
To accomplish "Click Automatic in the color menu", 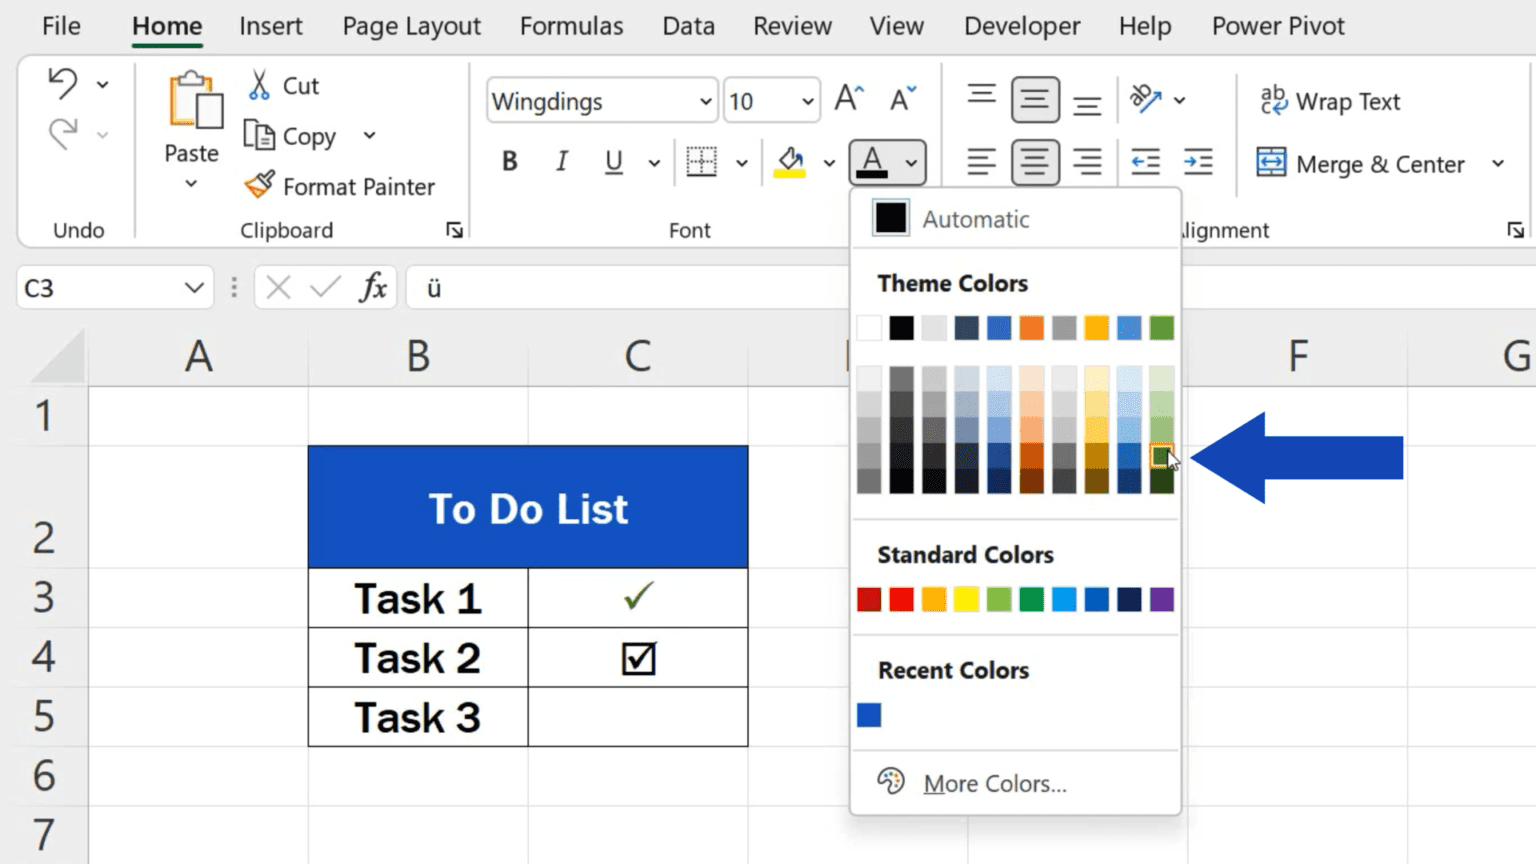I will click(975, 218).
